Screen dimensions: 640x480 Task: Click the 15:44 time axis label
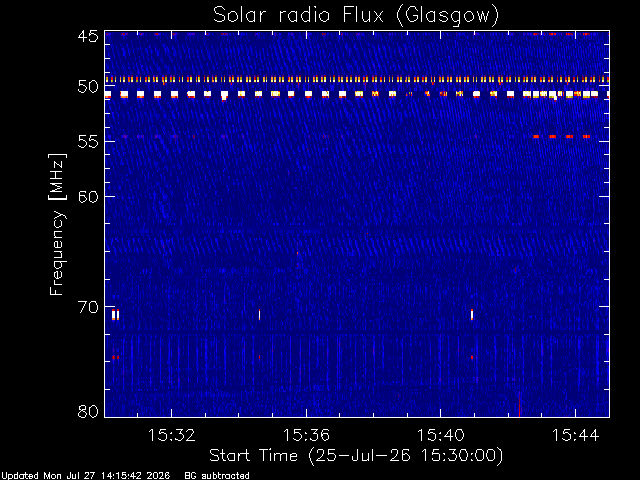tap(575, 435)
